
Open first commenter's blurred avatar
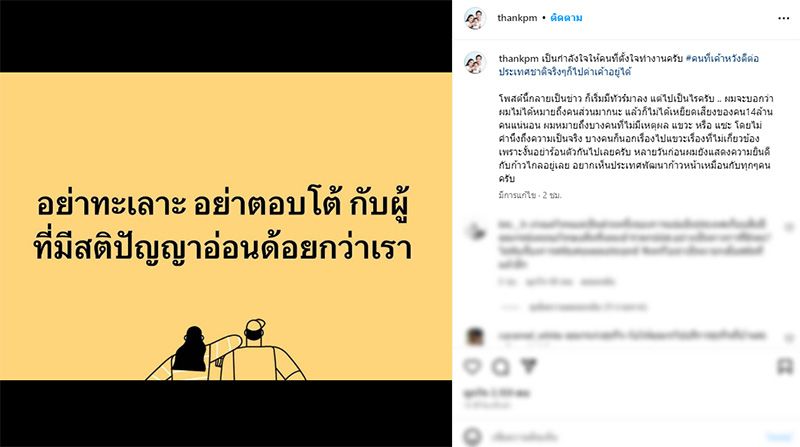coord(476,231)
